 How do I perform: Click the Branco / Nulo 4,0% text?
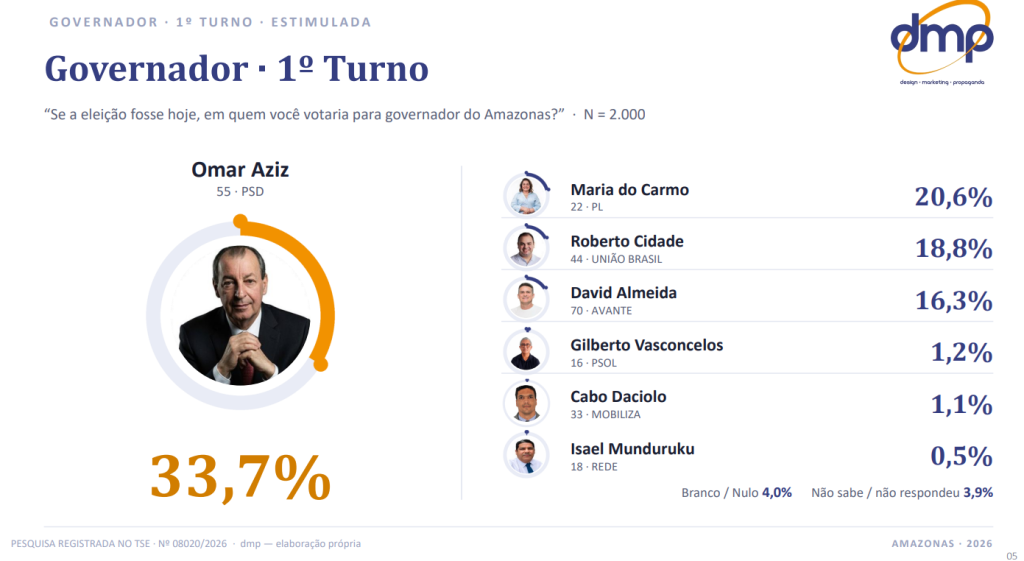(737, 492)
